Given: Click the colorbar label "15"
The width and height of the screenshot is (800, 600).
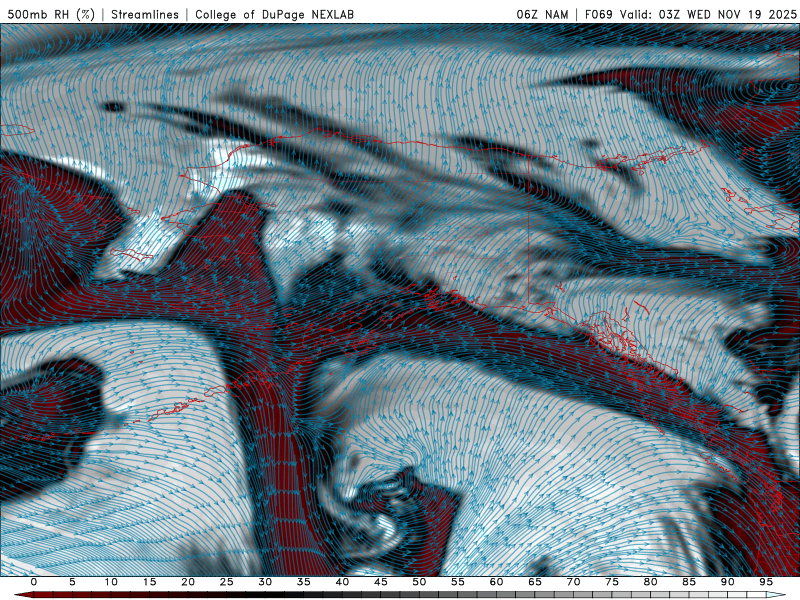Looking at the screenshot, I should 149,582.
